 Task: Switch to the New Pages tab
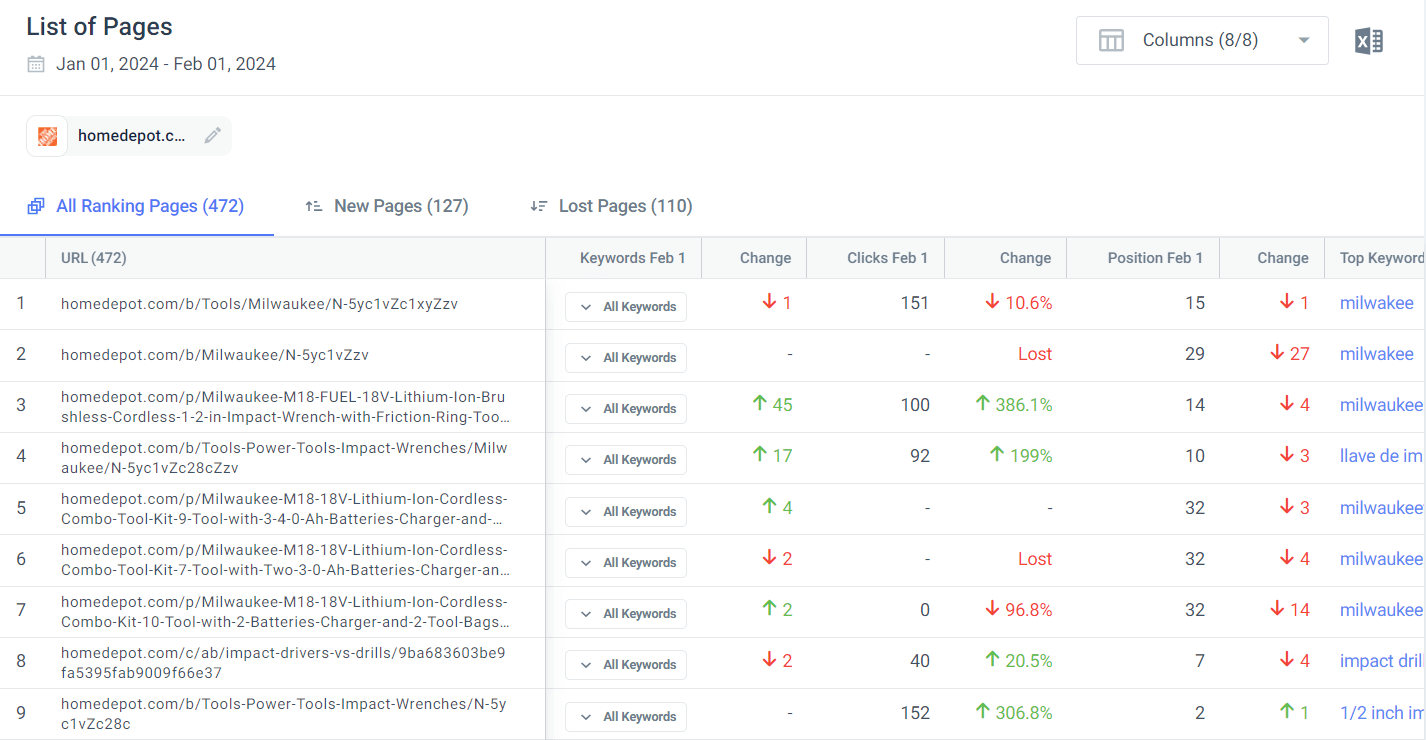[402, 206]
